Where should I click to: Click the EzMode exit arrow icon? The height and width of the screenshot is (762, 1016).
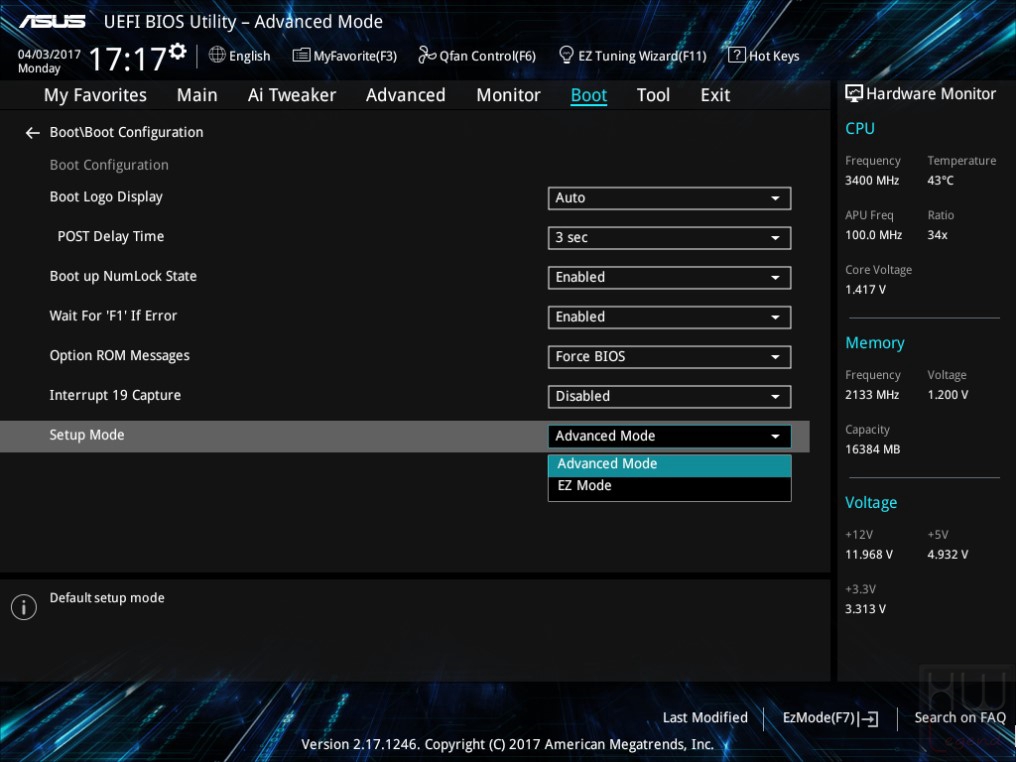coord(870,719)
